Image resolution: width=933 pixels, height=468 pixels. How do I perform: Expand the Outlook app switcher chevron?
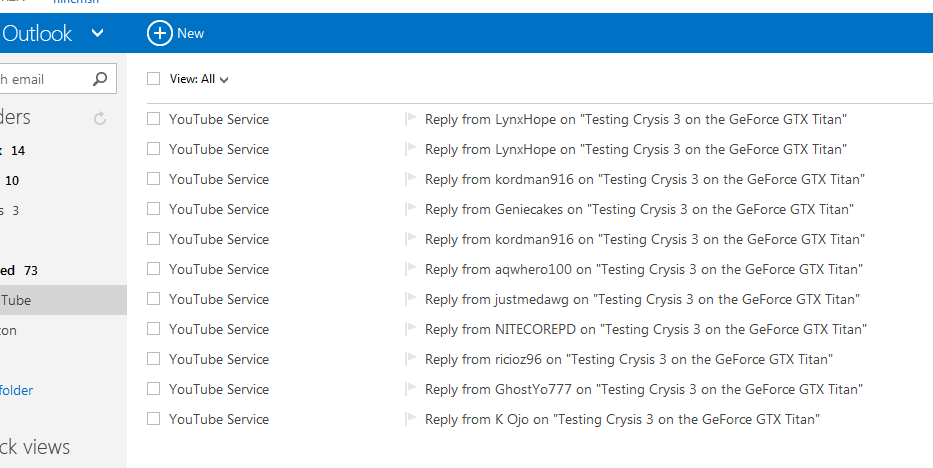point(98,33)
